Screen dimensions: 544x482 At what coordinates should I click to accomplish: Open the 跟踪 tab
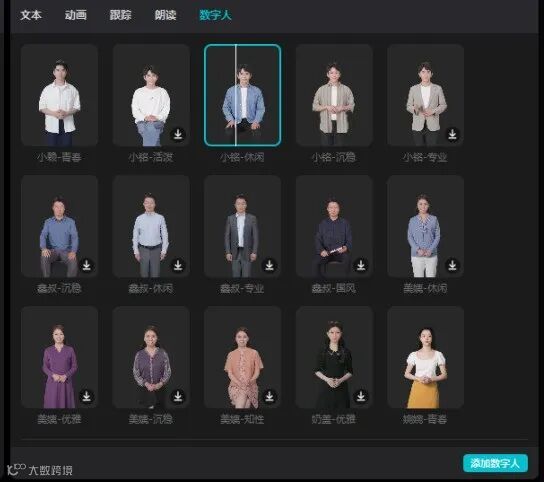point(120,15)
